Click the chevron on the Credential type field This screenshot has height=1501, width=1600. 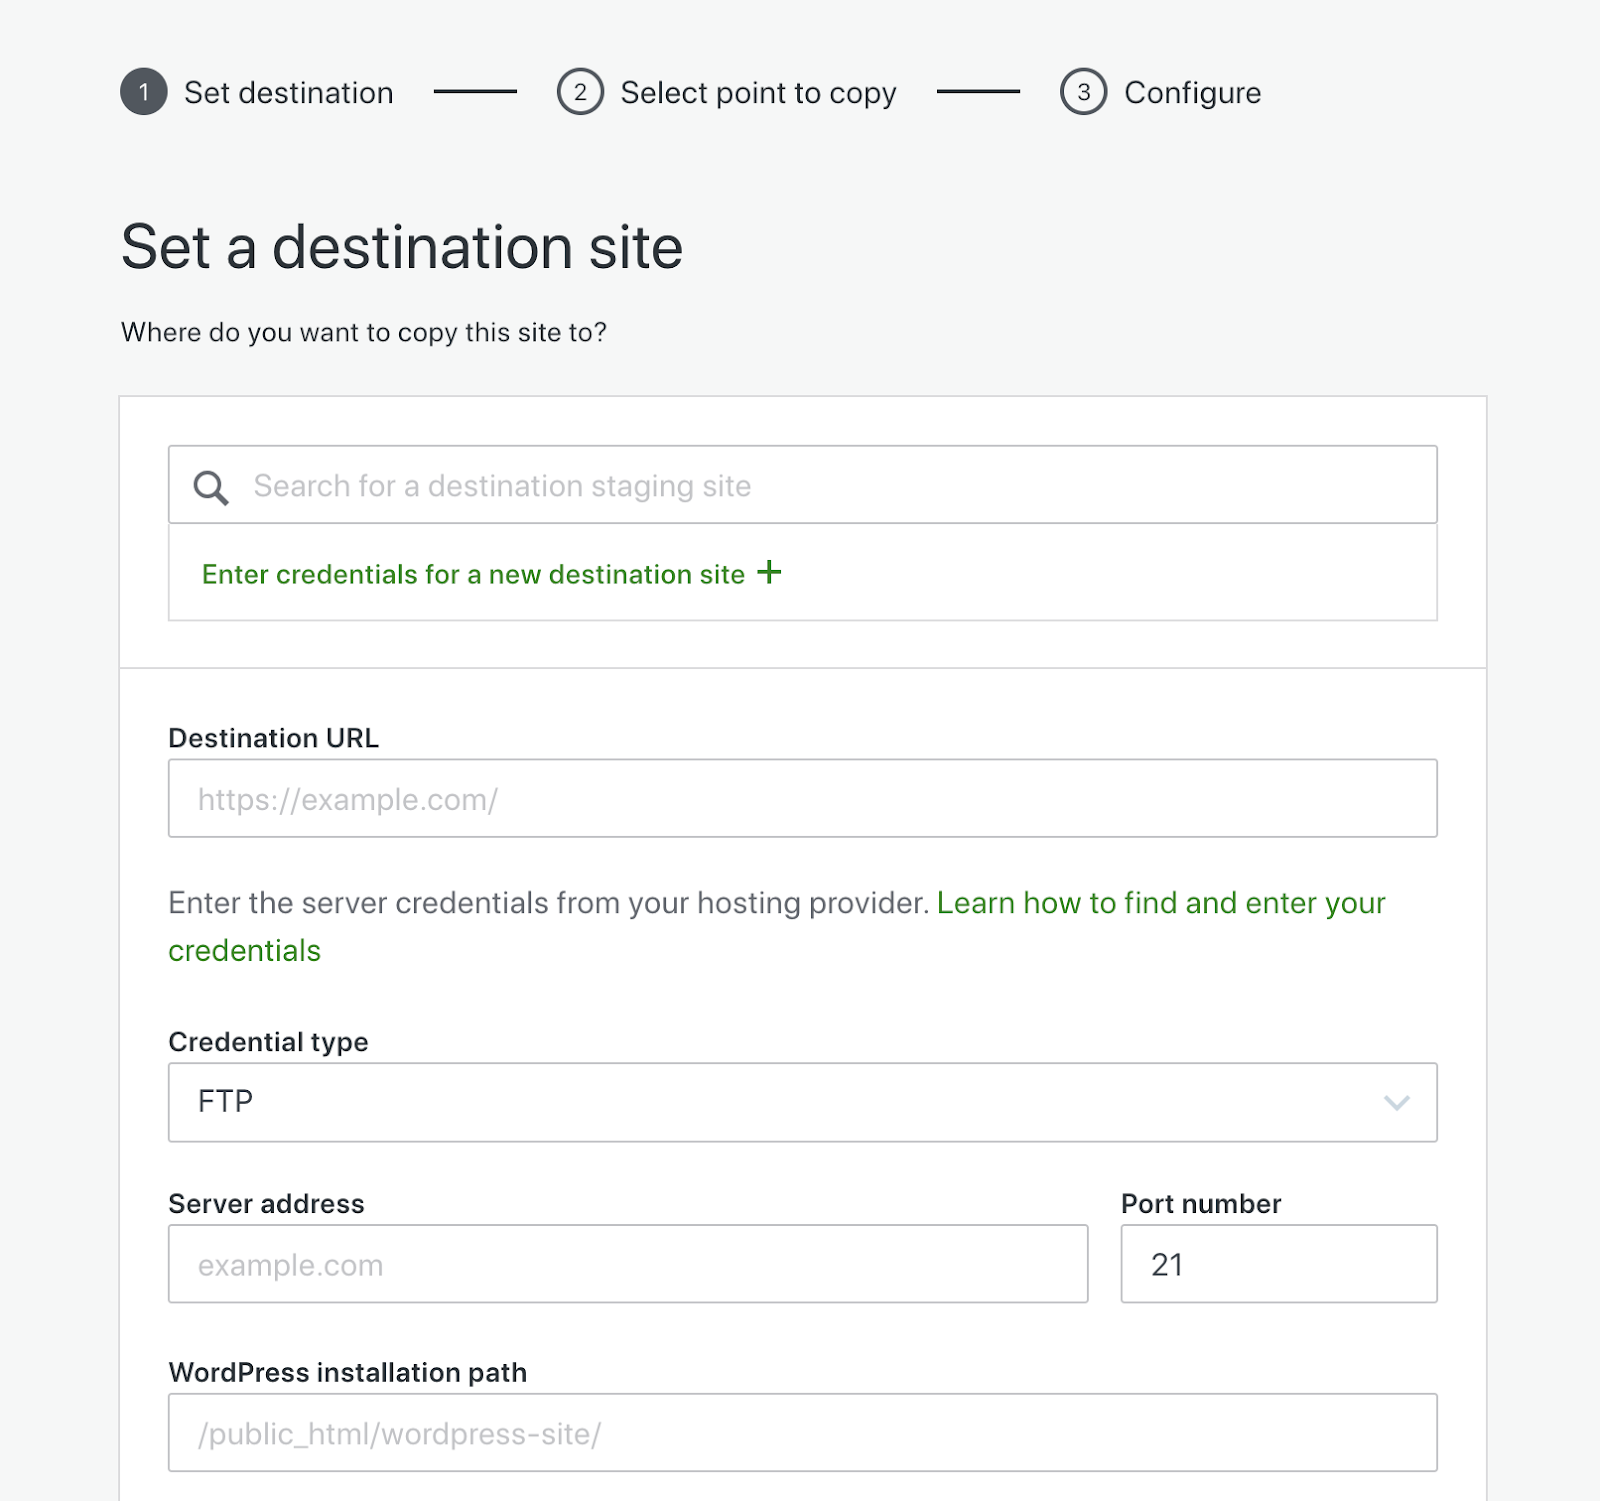[1399, 1103]
